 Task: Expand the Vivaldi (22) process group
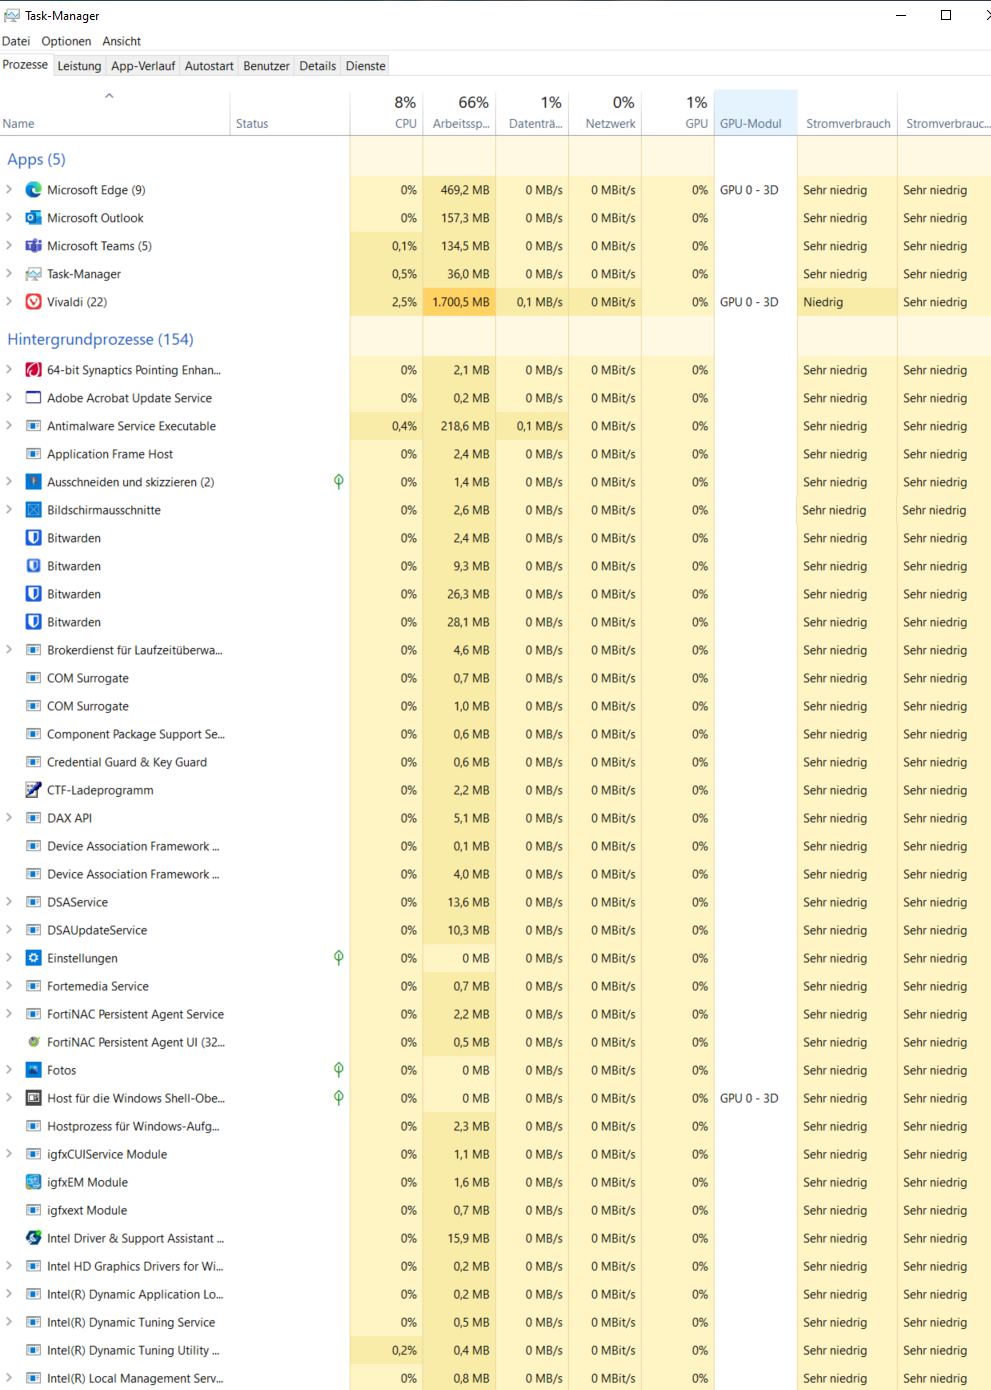[9, 301]
